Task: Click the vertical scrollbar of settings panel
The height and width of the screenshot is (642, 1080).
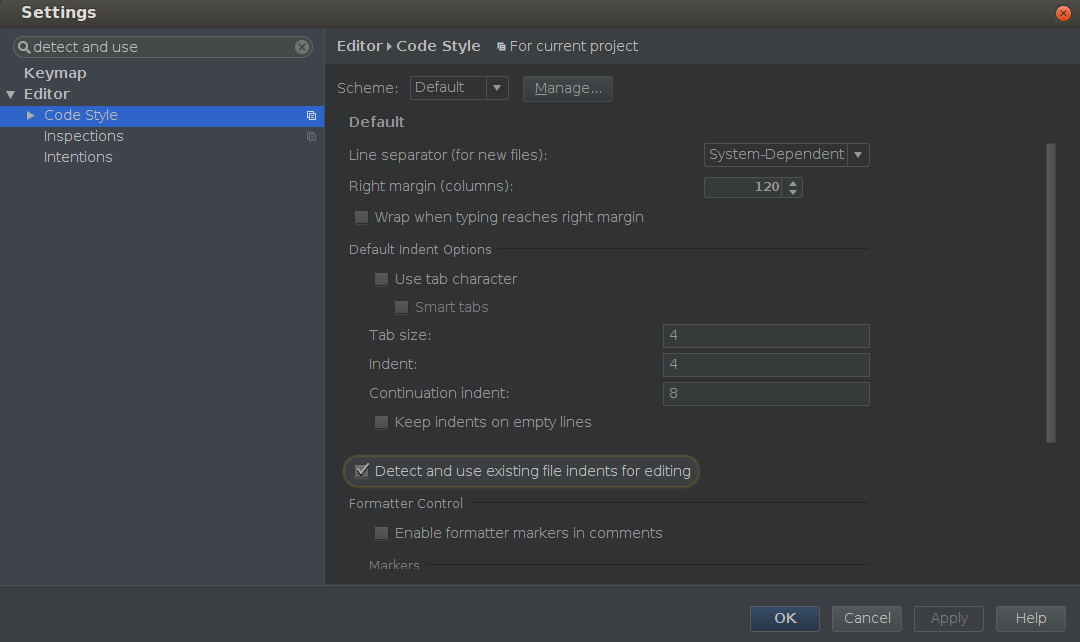Action: pyautogui.click(x=1050, y=293)
